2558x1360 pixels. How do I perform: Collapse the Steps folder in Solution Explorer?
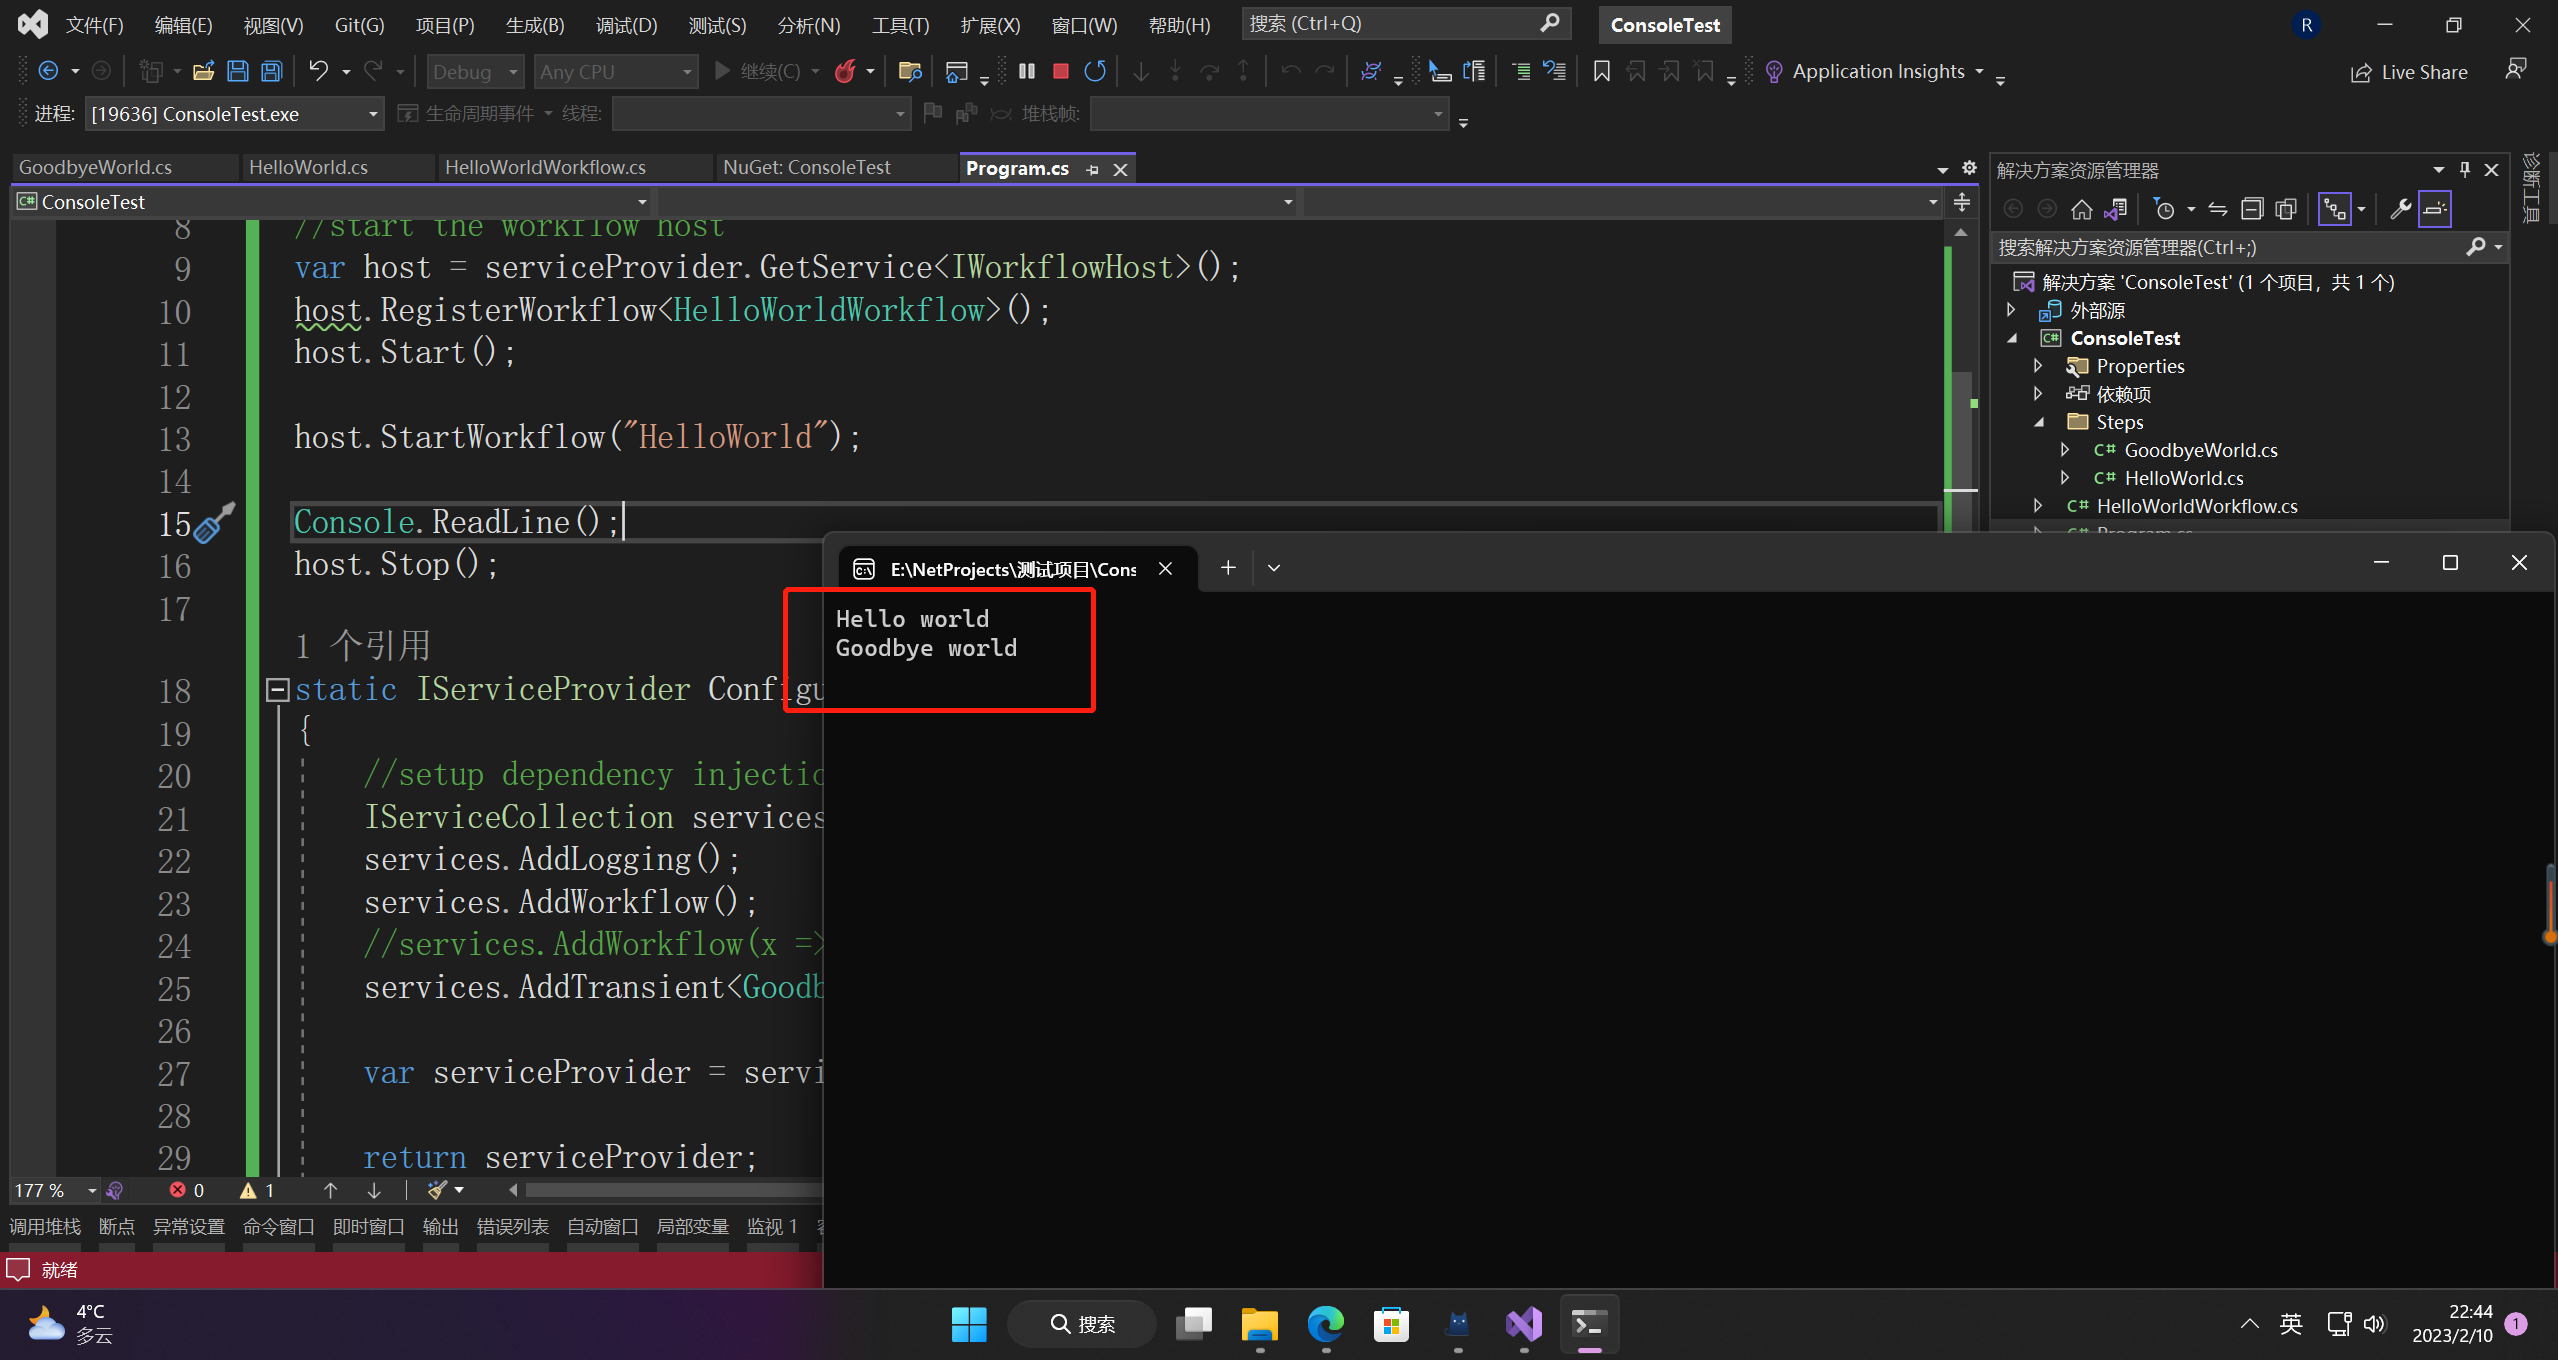pyautogui.click(x=2040, y=422)
